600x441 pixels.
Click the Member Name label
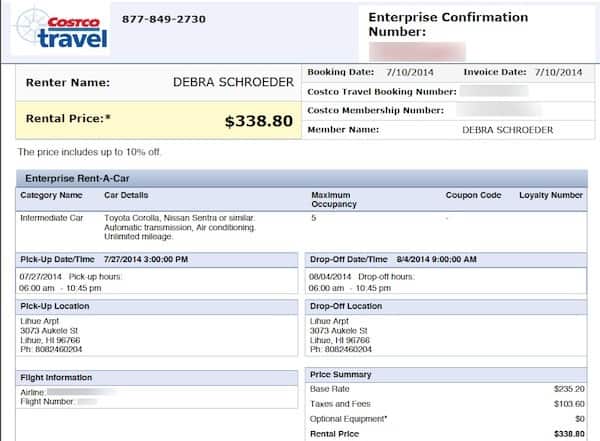click(x=343, y=130)
